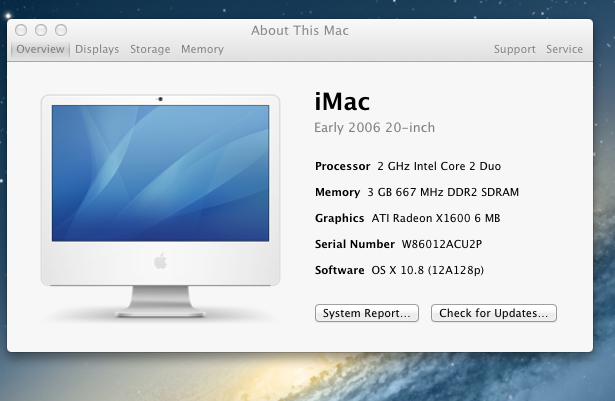Click the graphics value ATI Radeon X1600 6 MB
The width and height of the screenshot is (615, 401).
click(436, 218)
